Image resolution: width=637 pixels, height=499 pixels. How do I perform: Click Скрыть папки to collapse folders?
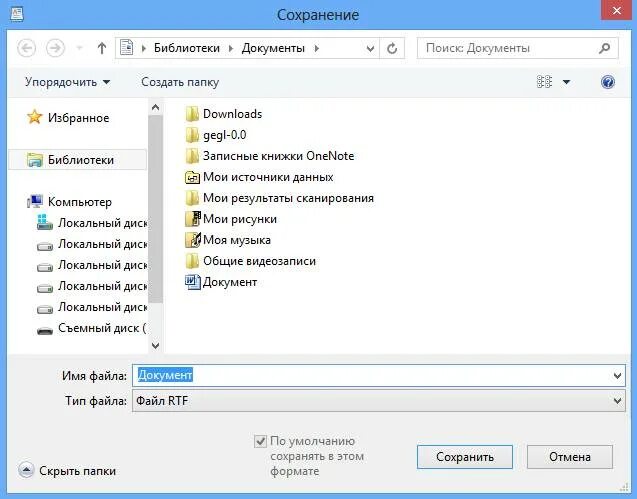[67, 471]
